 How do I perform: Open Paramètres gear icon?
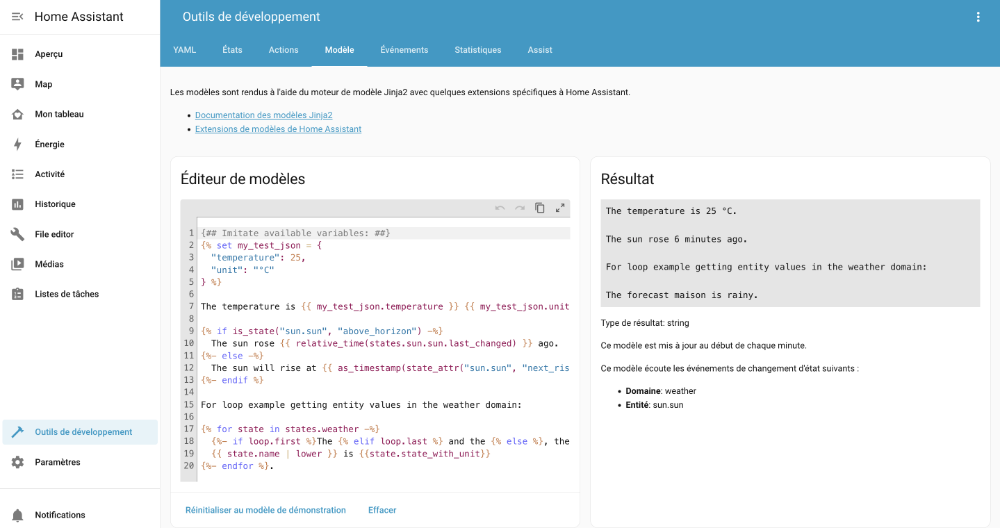click(17, 462)
